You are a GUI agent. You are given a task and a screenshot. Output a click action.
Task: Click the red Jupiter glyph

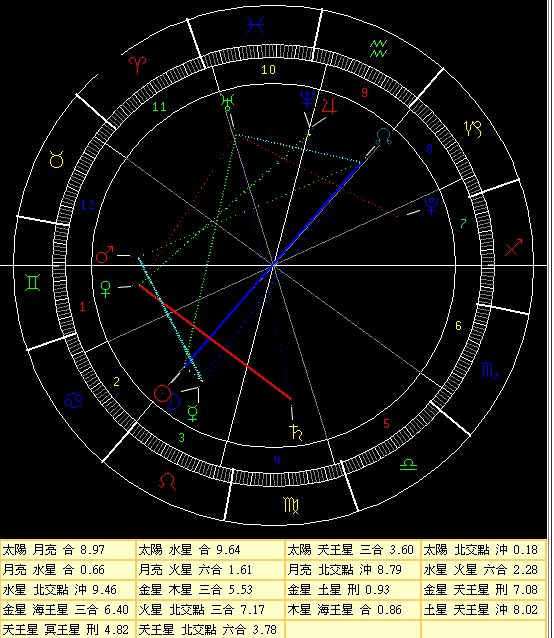point(329,105)
